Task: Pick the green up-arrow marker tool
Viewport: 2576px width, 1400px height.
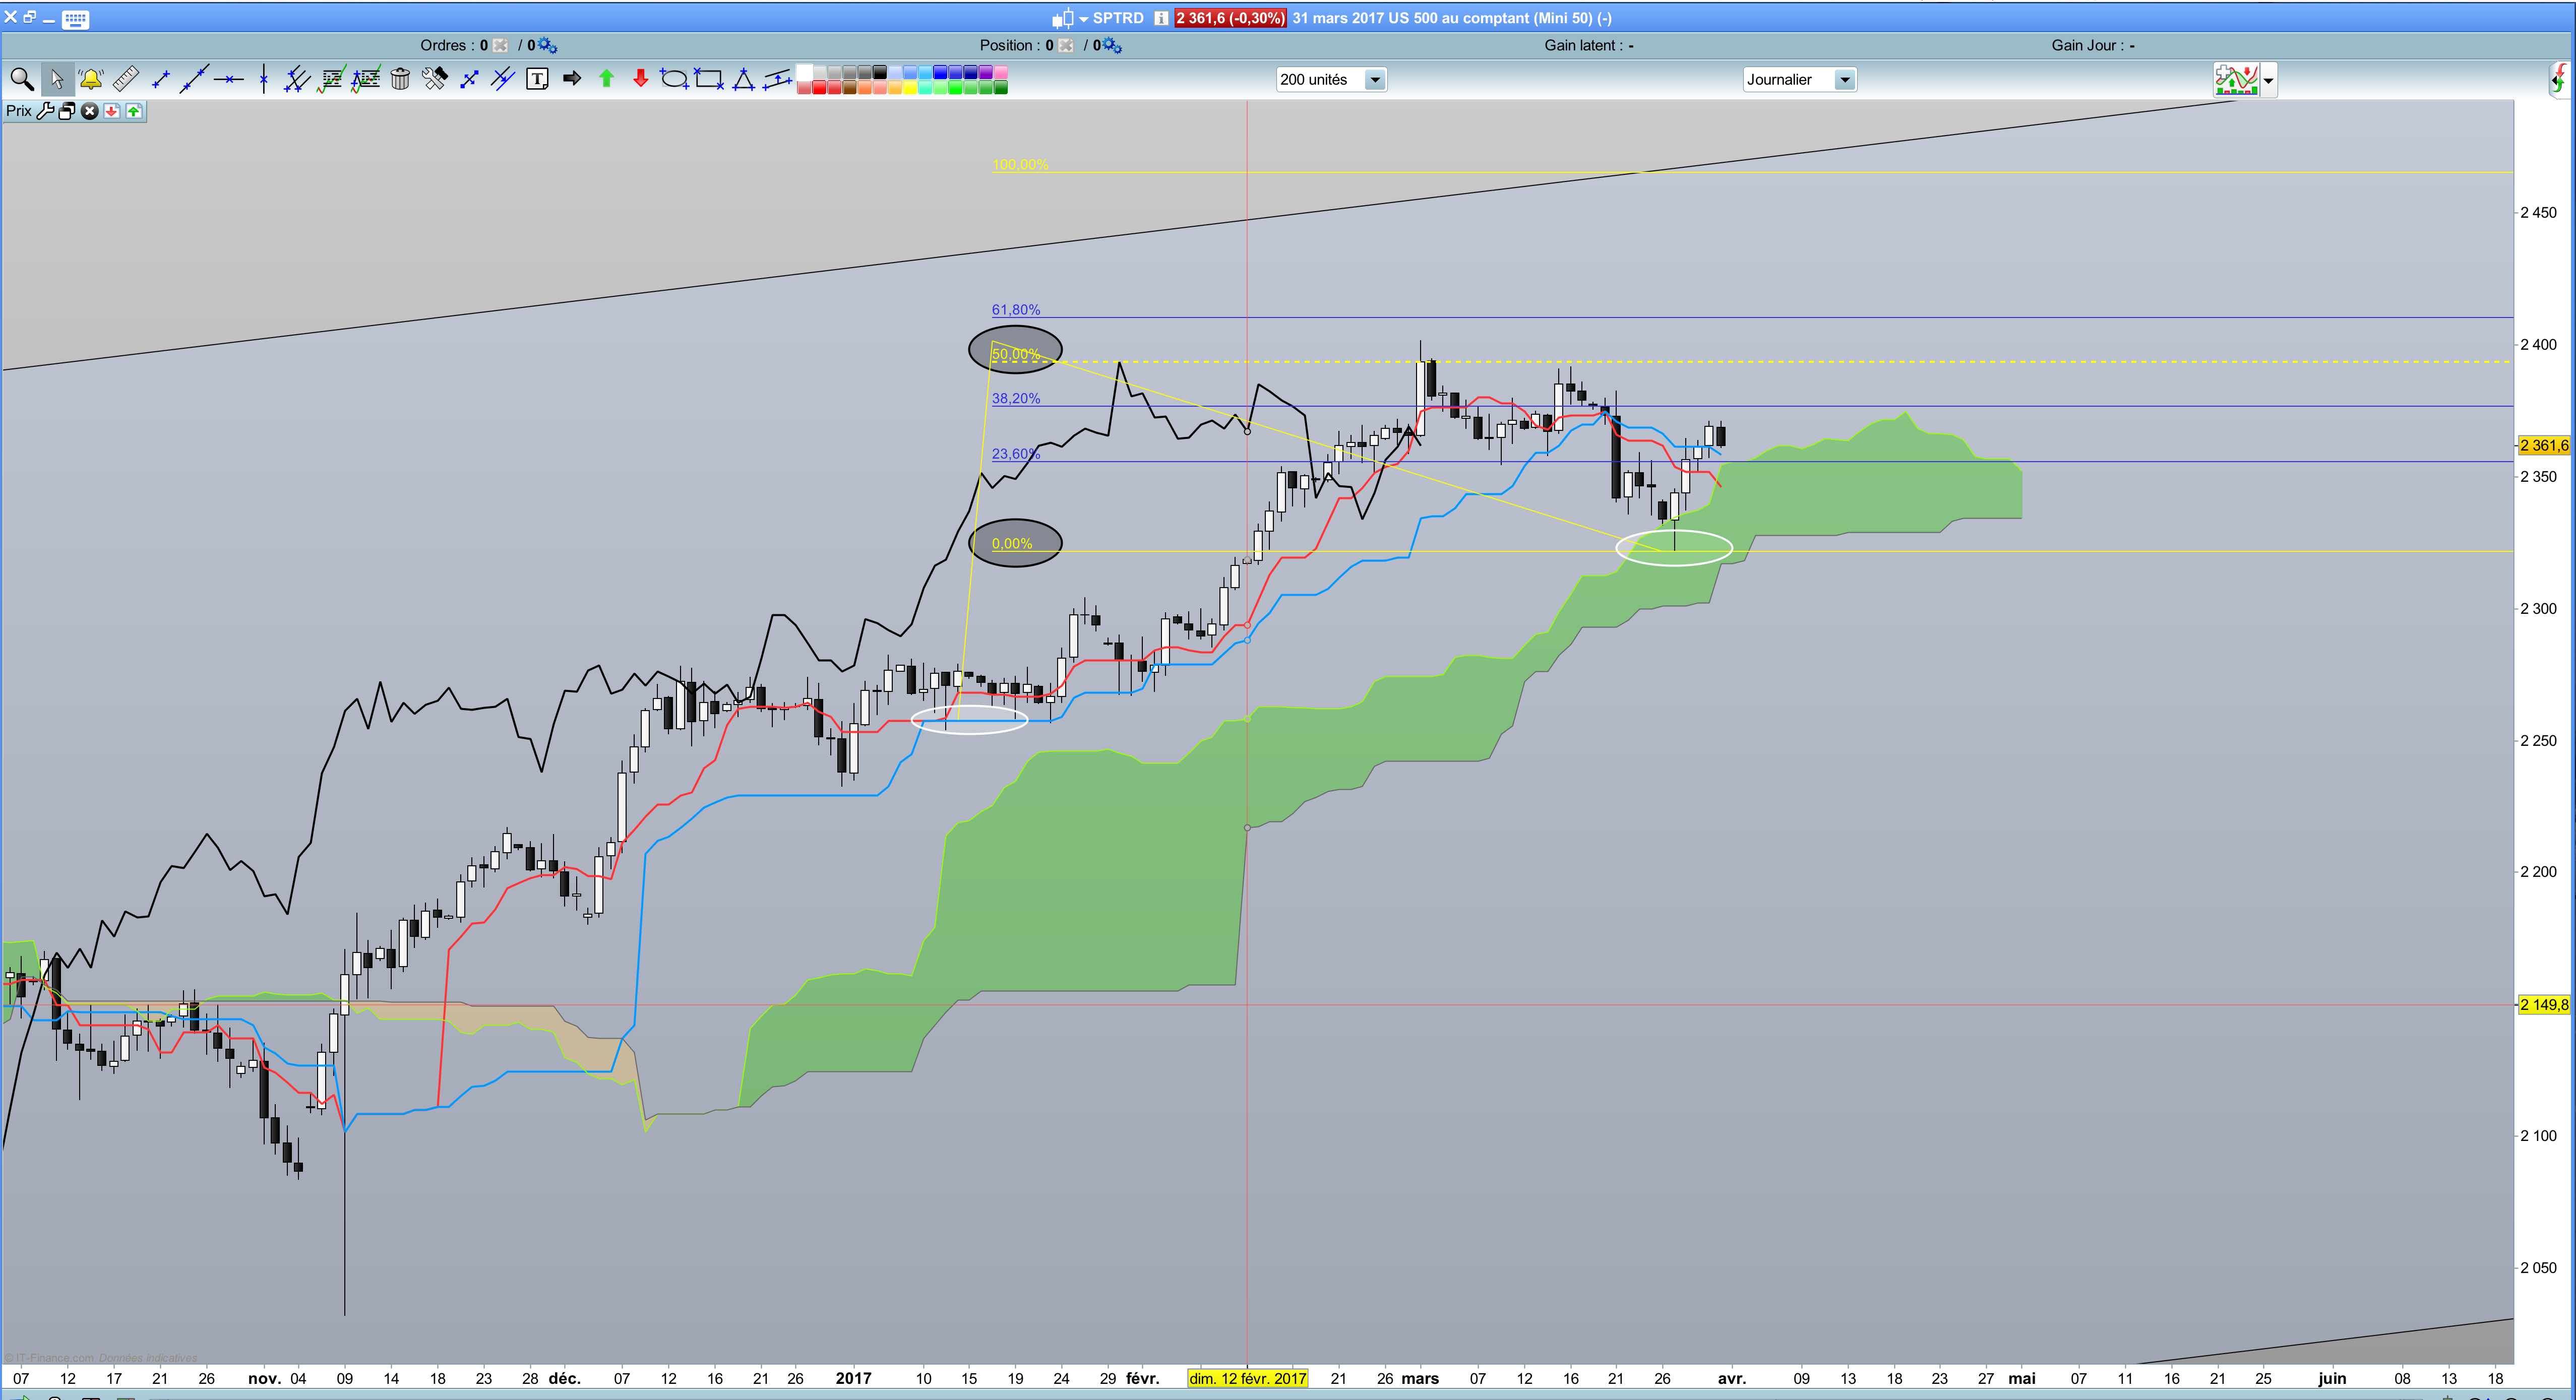Action: click(606, 79)
